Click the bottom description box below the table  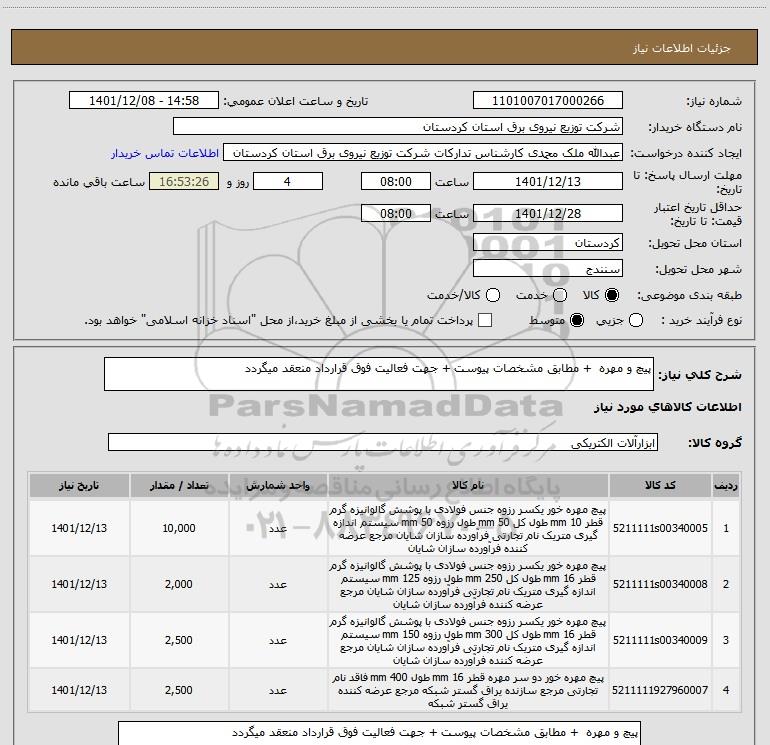coord(379,733)
